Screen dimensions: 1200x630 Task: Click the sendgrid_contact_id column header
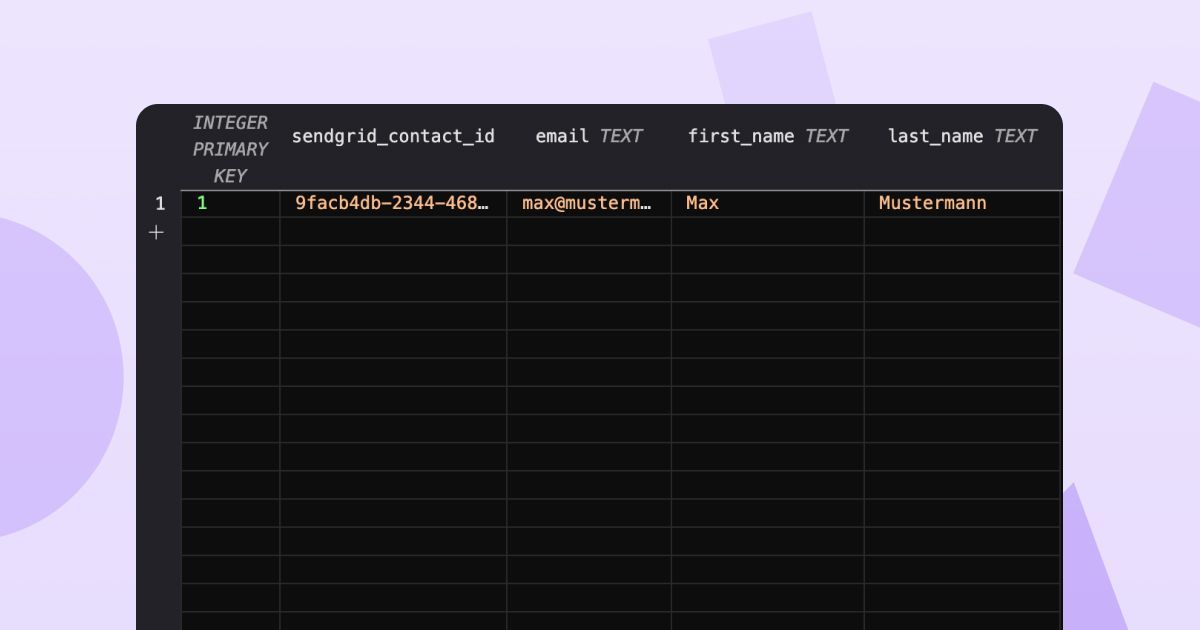click(394, 136)
